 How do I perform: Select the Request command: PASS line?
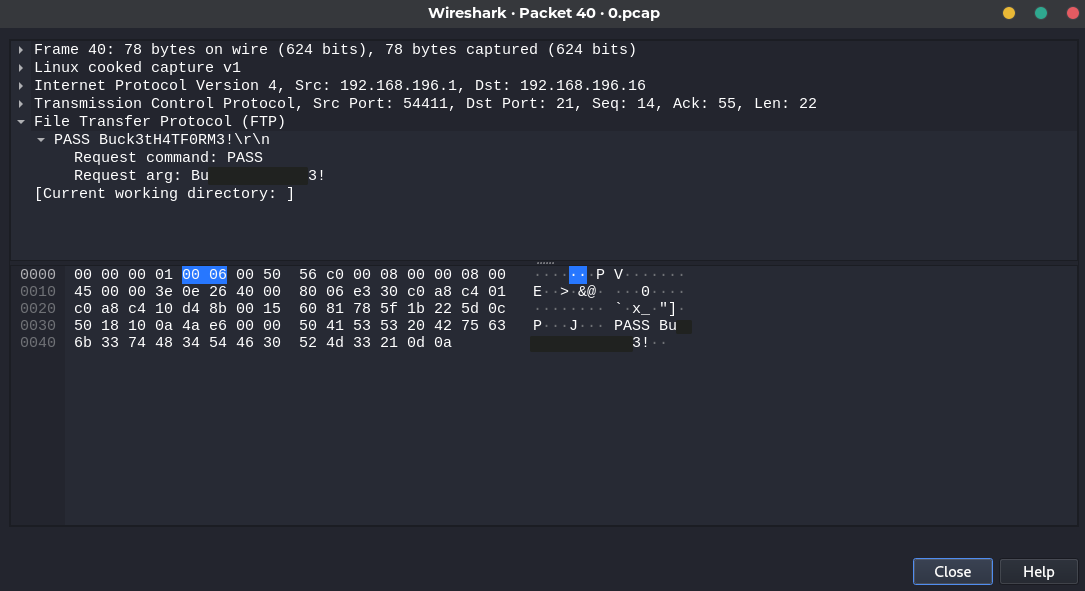point(168,158)
